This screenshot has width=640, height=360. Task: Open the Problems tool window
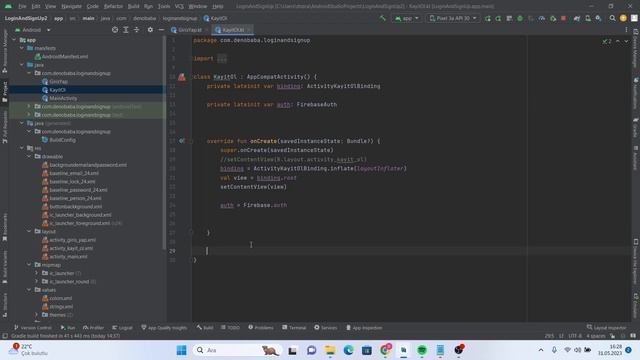tap(261, 328)
